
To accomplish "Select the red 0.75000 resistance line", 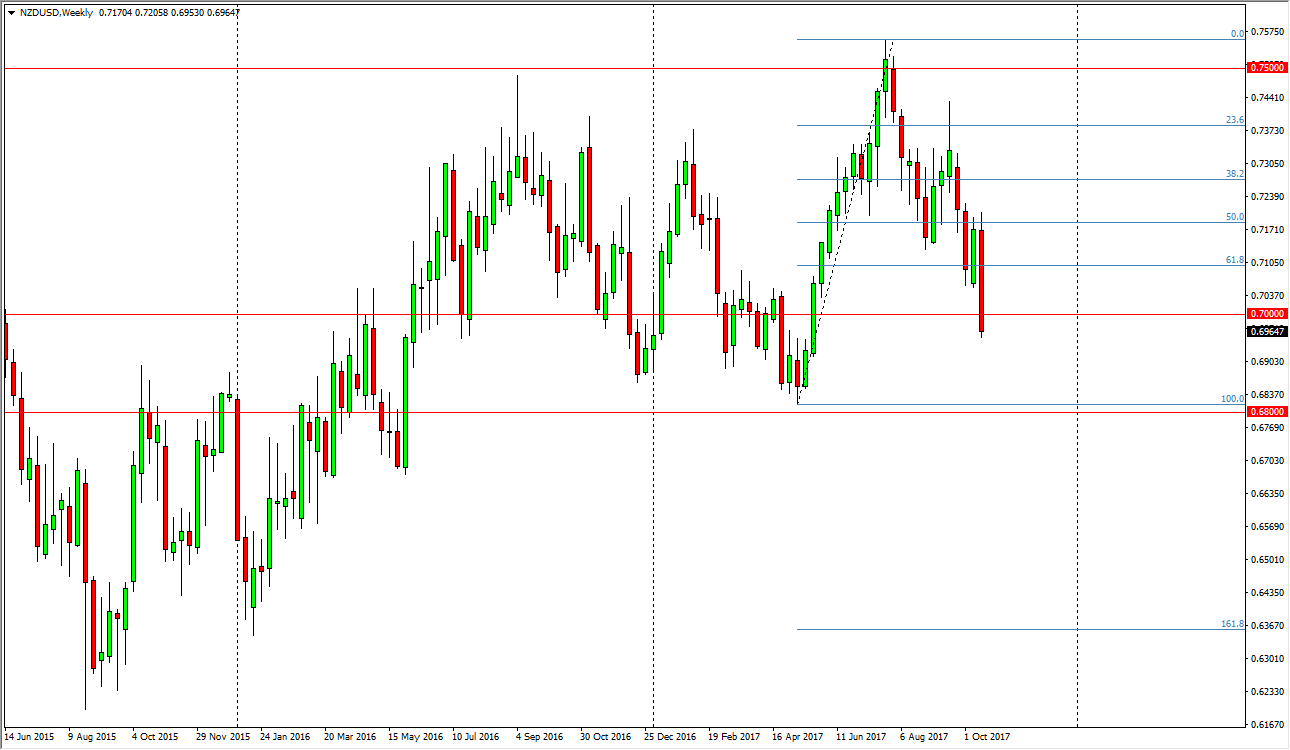I will point(400,68).
